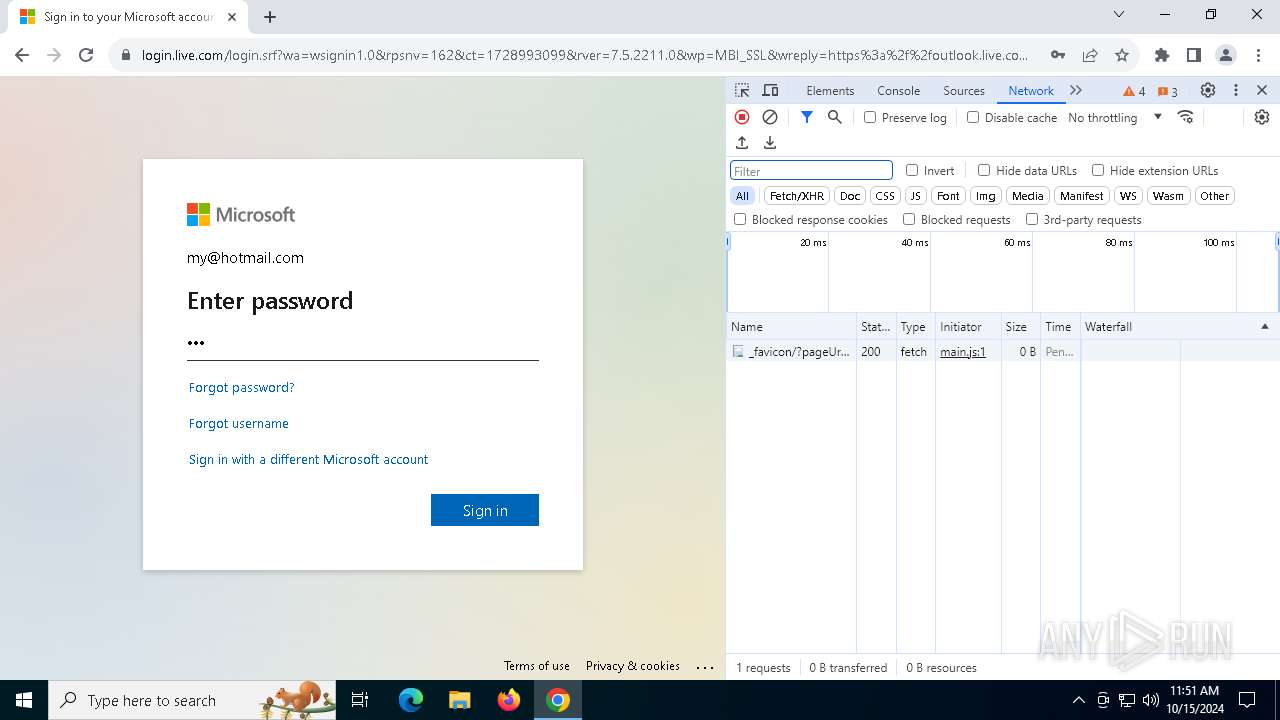Open File Explorer from taskbar
1280x720 pixels.
tap(459, 700)
